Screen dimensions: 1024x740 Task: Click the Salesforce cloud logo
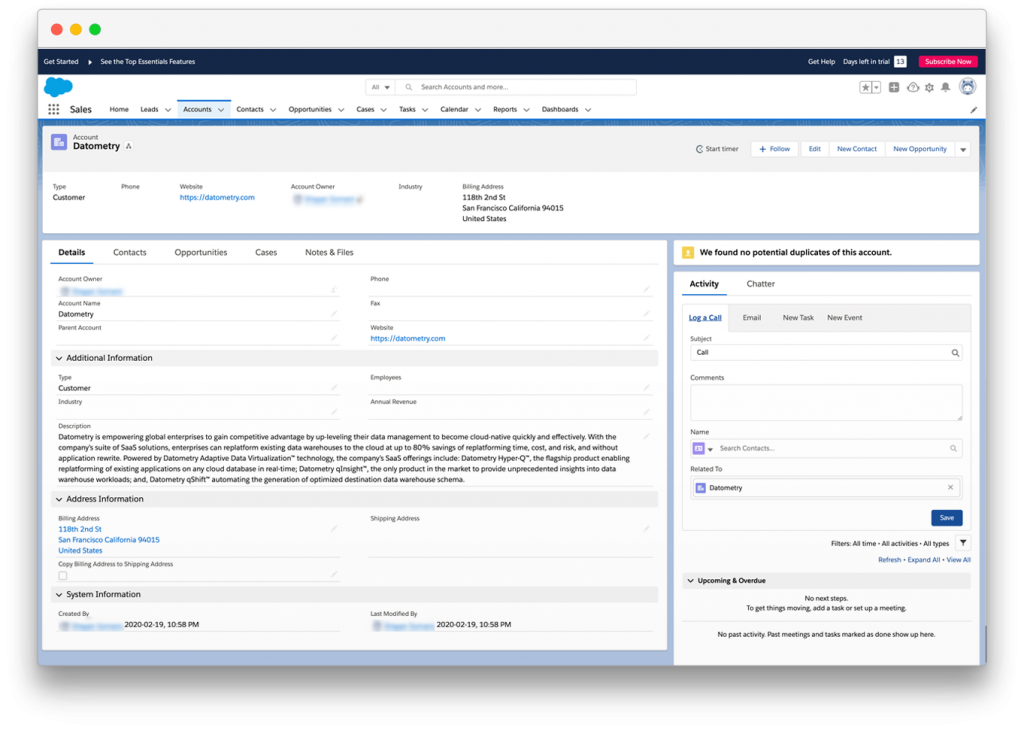click(x=58, y=87)
